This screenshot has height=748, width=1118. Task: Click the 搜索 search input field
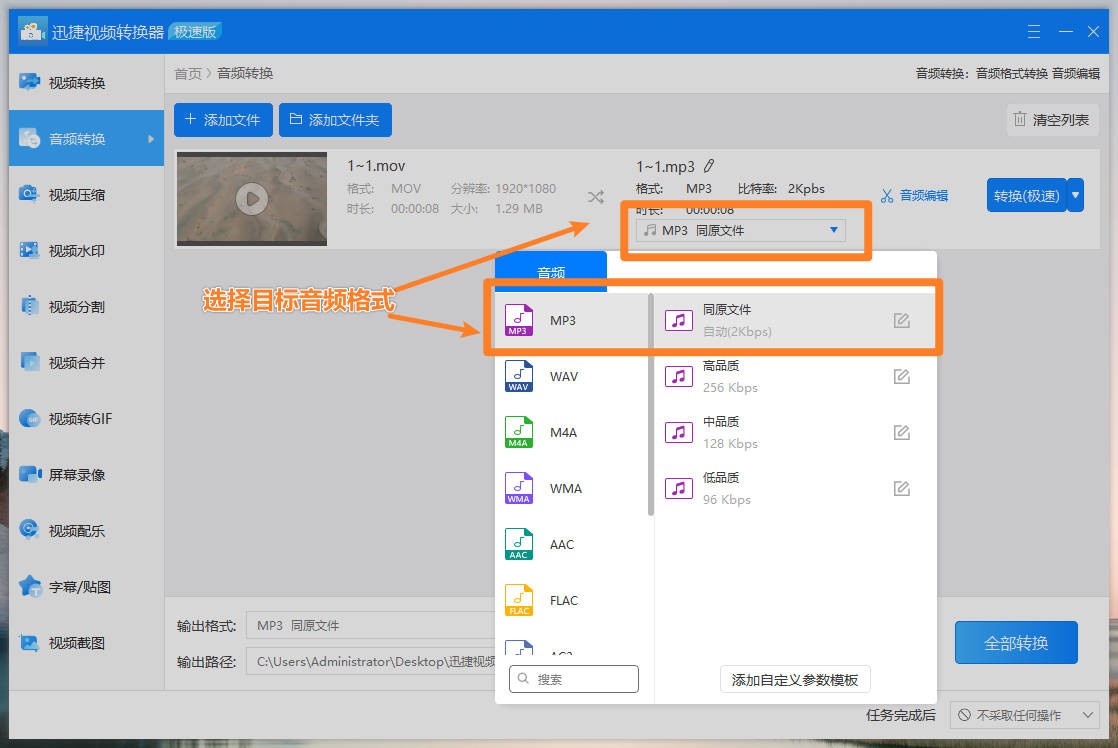click(573, 679)
